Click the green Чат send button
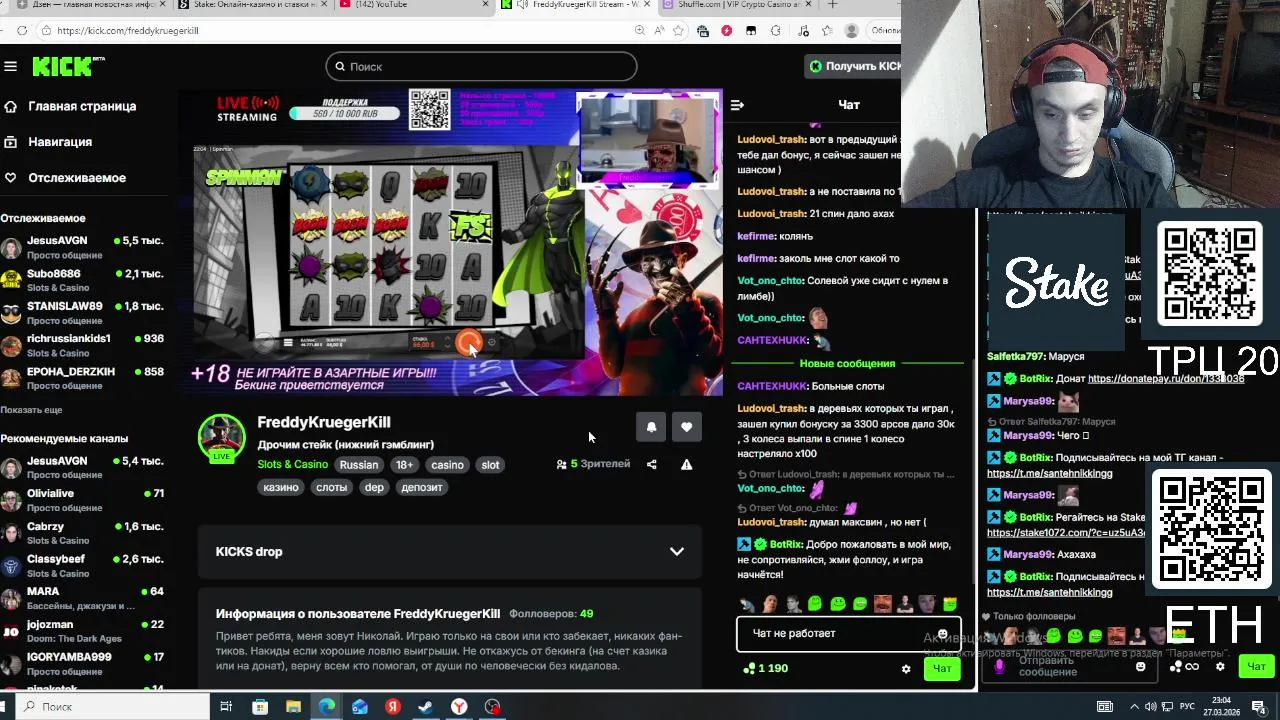1280x720 pixels. pos(942,668)
